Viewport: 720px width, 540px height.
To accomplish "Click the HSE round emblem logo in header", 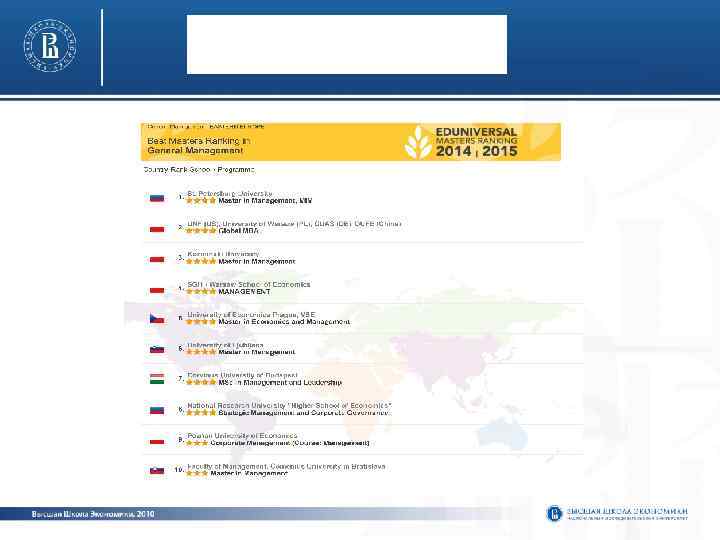I will click(50, 45).
